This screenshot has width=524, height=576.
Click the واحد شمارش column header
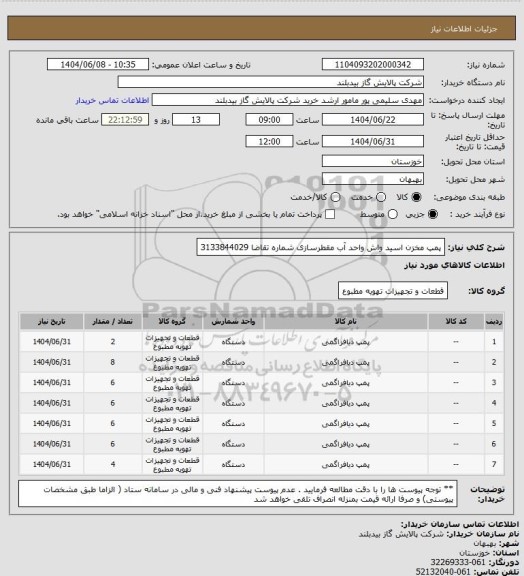tap(233, 321)
